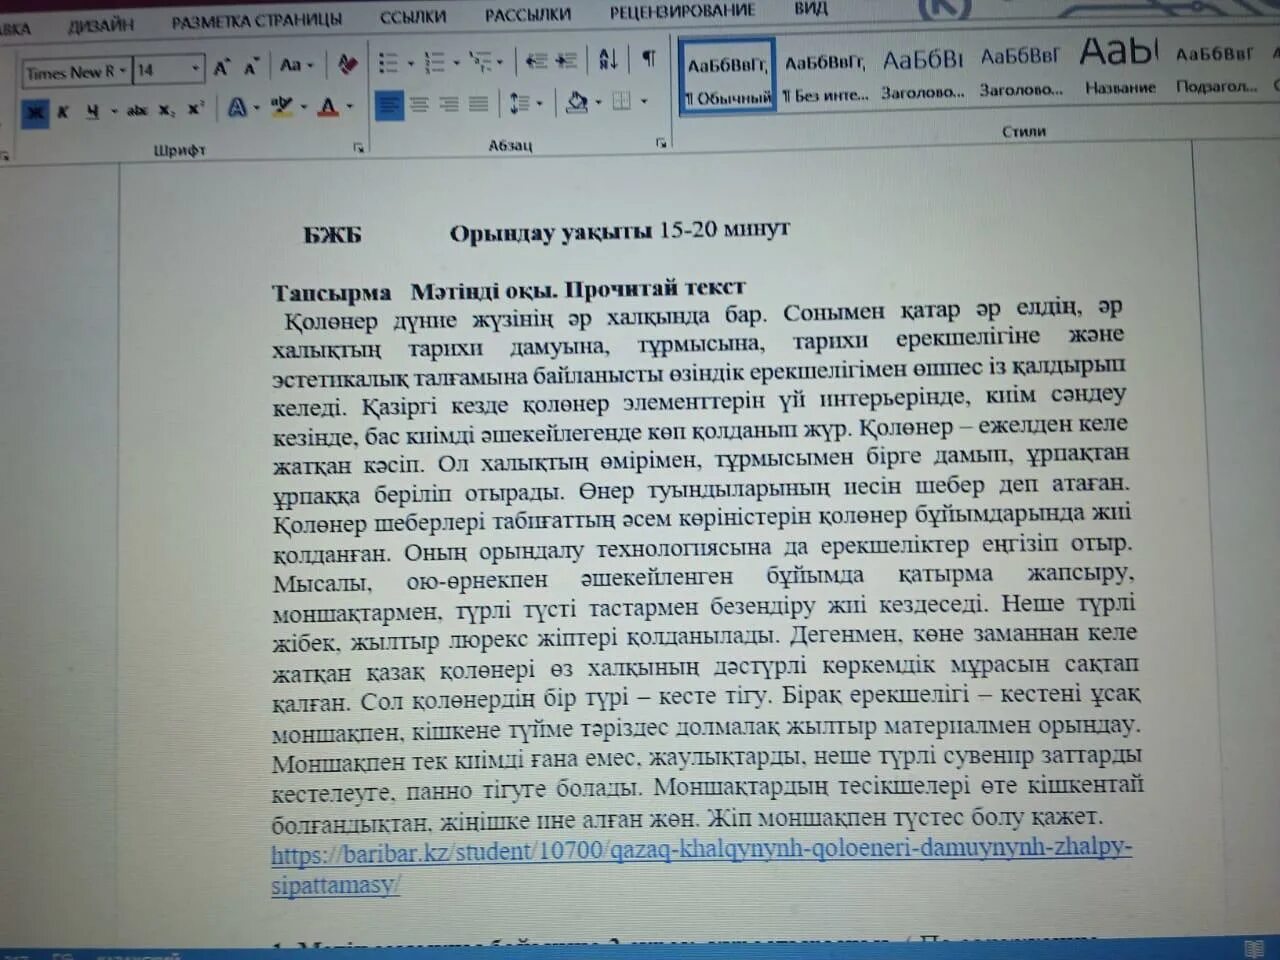Click the heading text 'БЖБ'
Screen dimensions: 1280x960
click(333, 236)
